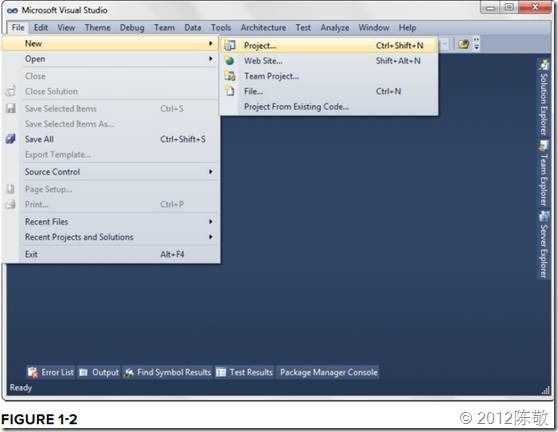
Task: Open the Edit menu
Action: coord(41,27)
